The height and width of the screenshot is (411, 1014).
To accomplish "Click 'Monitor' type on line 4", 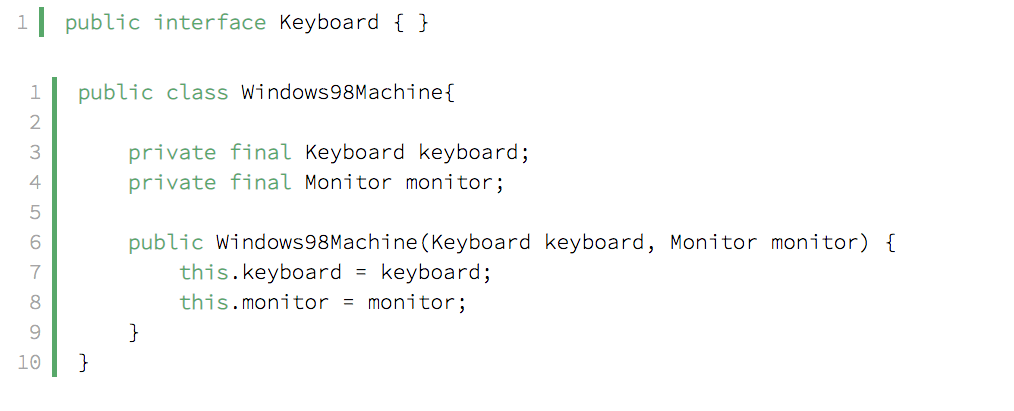I will [x=348, y=182].
